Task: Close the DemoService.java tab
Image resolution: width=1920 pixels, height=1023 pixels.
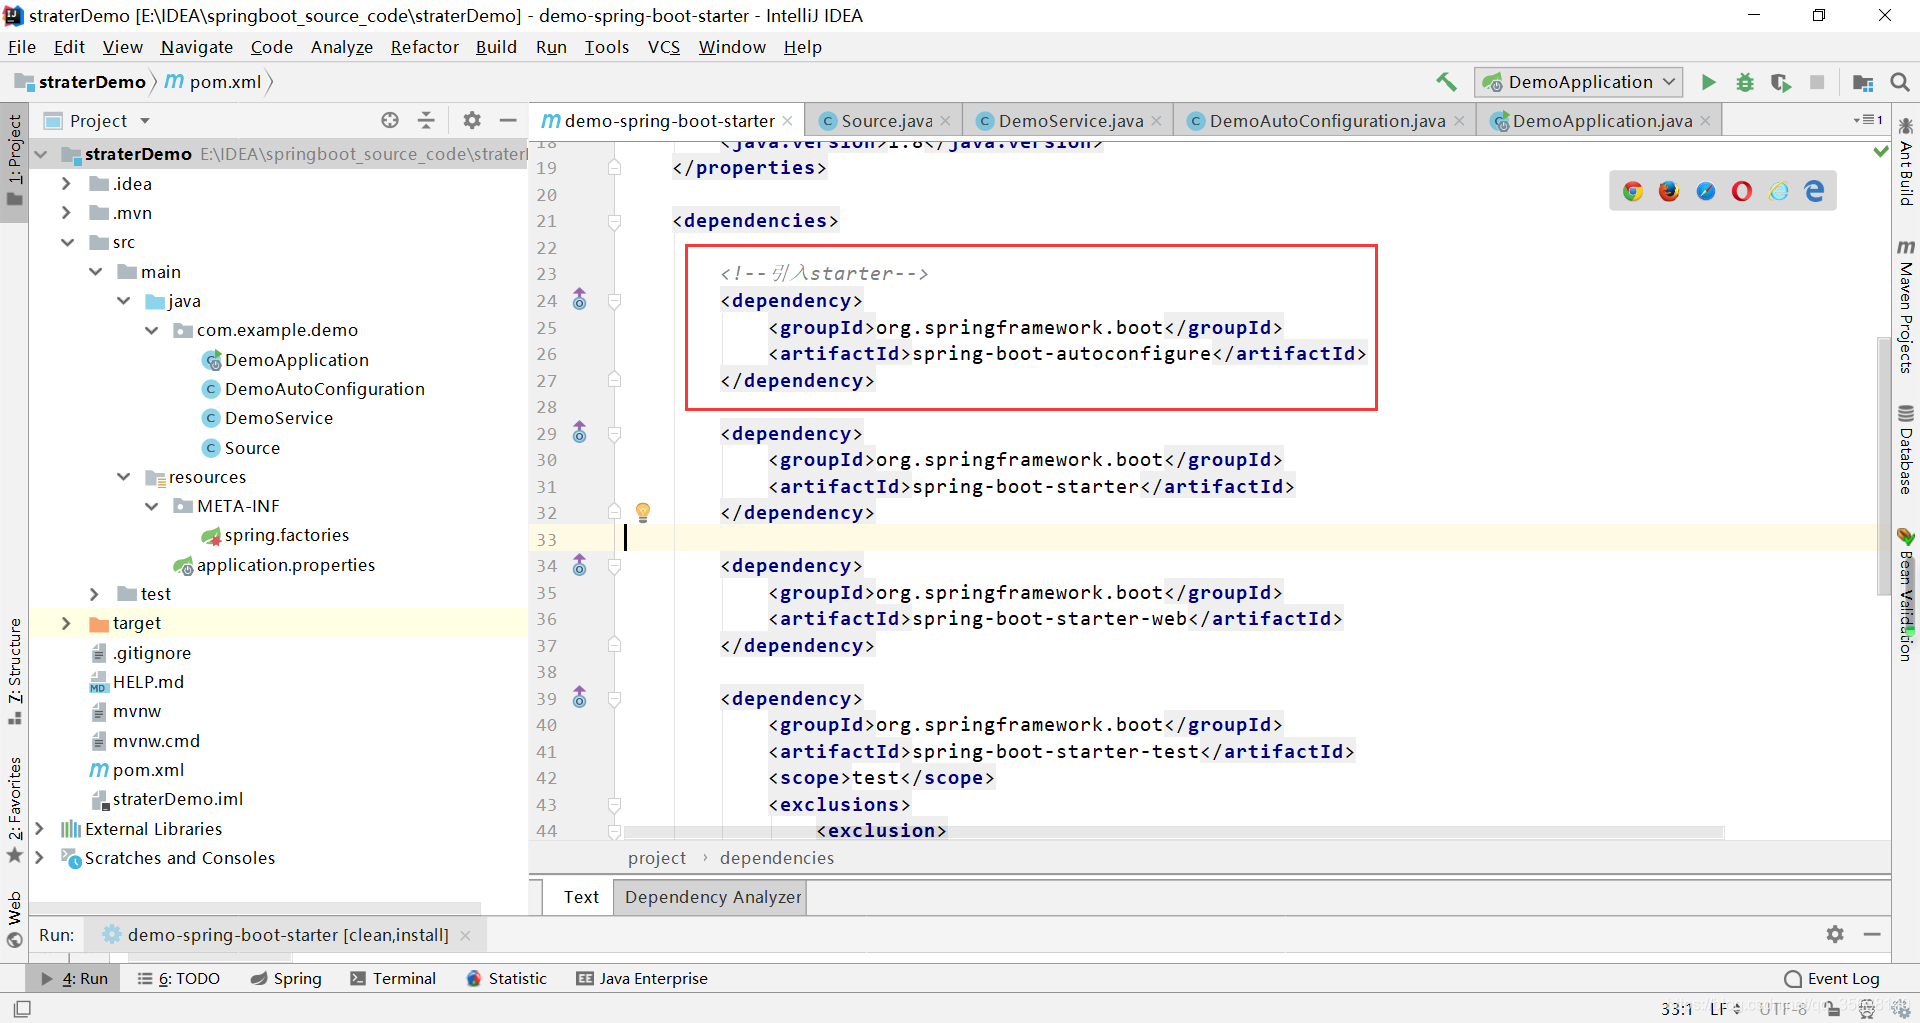Action: [1157, 121]
